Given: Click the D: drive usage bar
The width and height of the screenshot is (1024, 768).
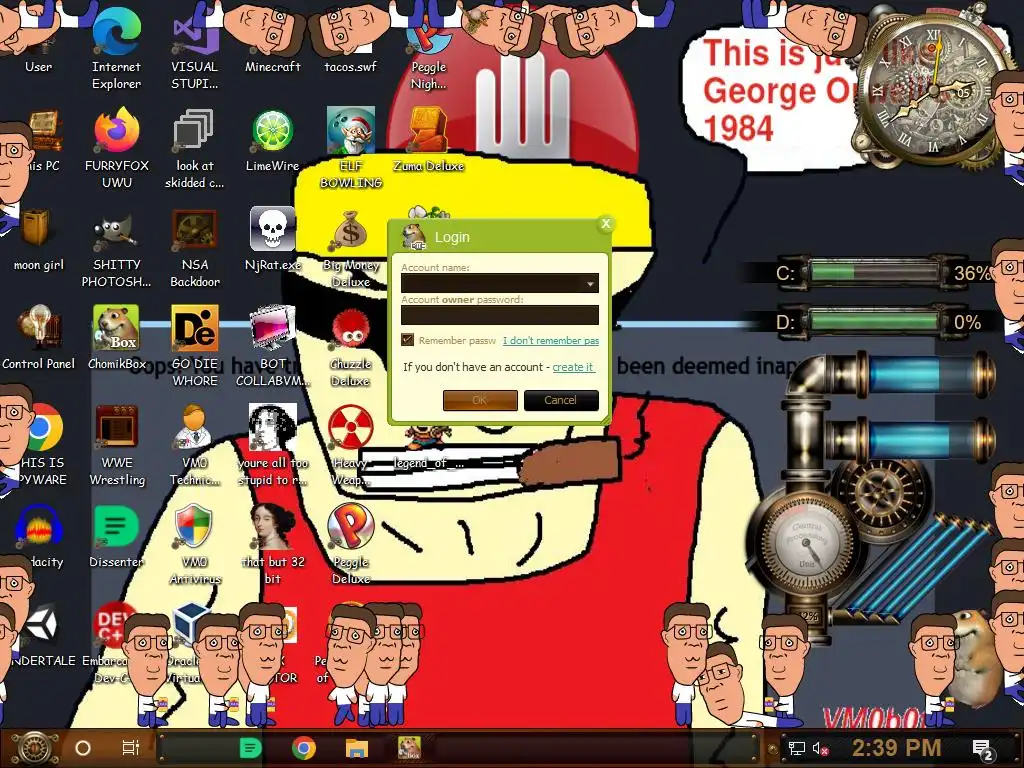Looking at the screenshot, I should 874,321.
